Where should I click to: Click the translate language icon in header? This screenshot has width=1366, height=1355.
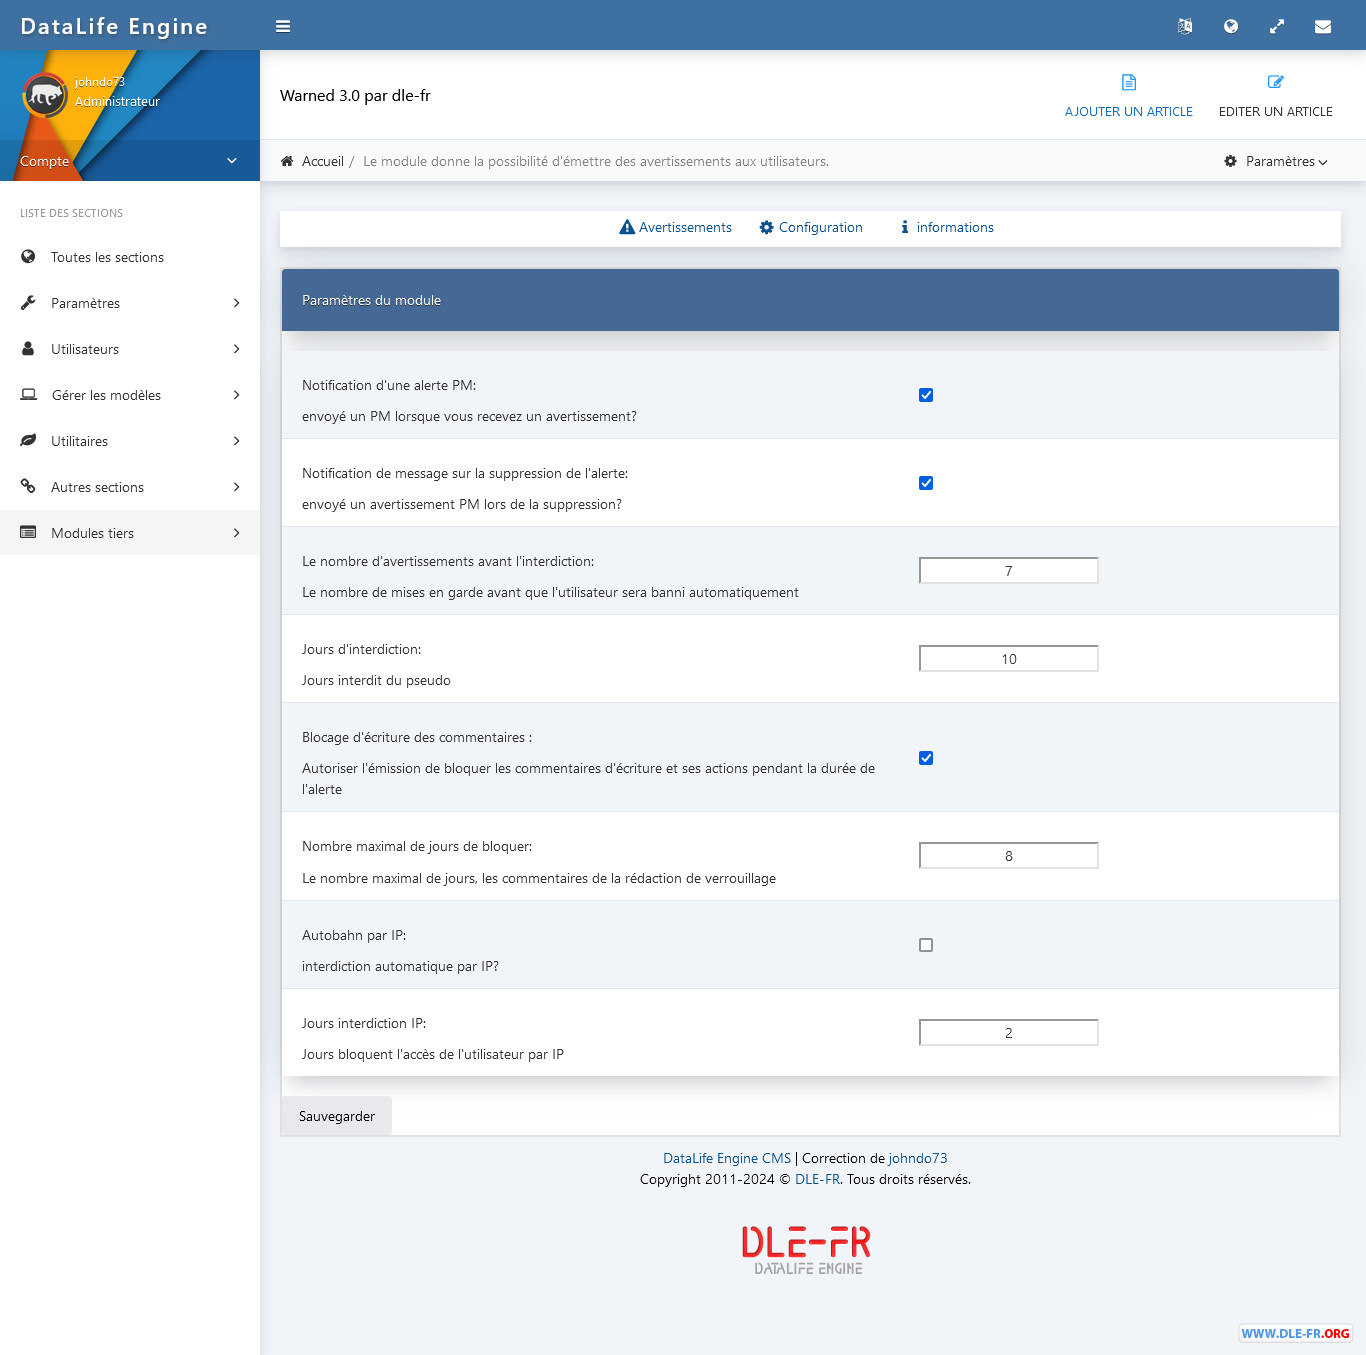pos(1185,27)
